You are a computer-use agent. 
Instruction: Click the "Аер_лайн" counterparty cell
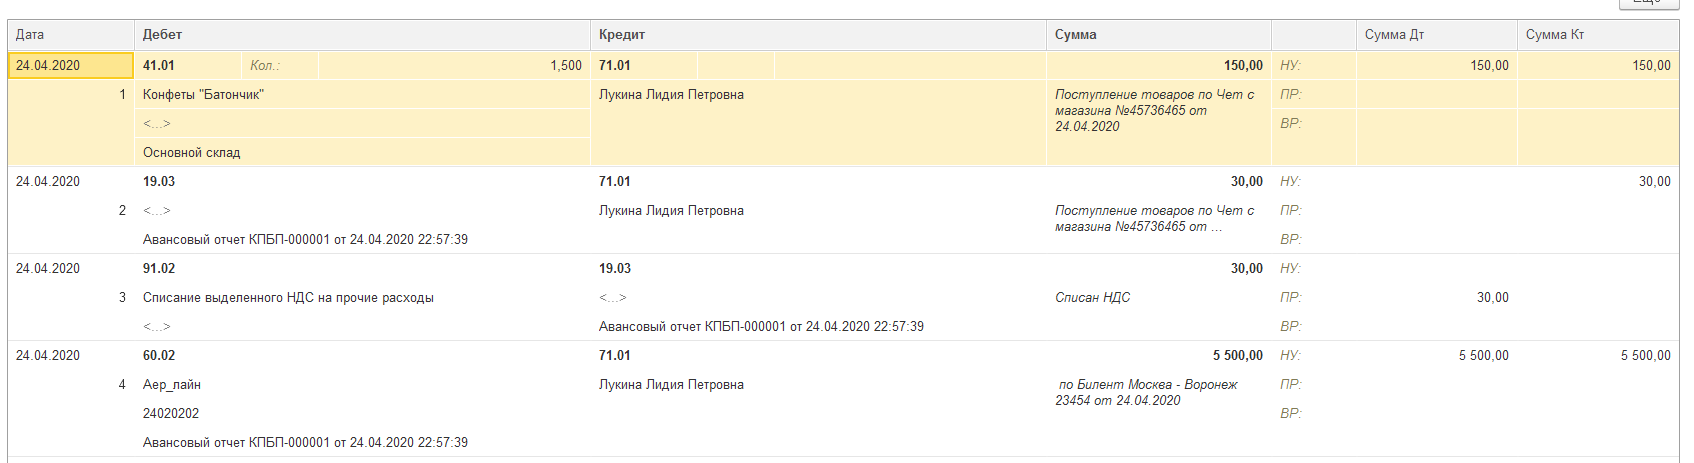172,385
